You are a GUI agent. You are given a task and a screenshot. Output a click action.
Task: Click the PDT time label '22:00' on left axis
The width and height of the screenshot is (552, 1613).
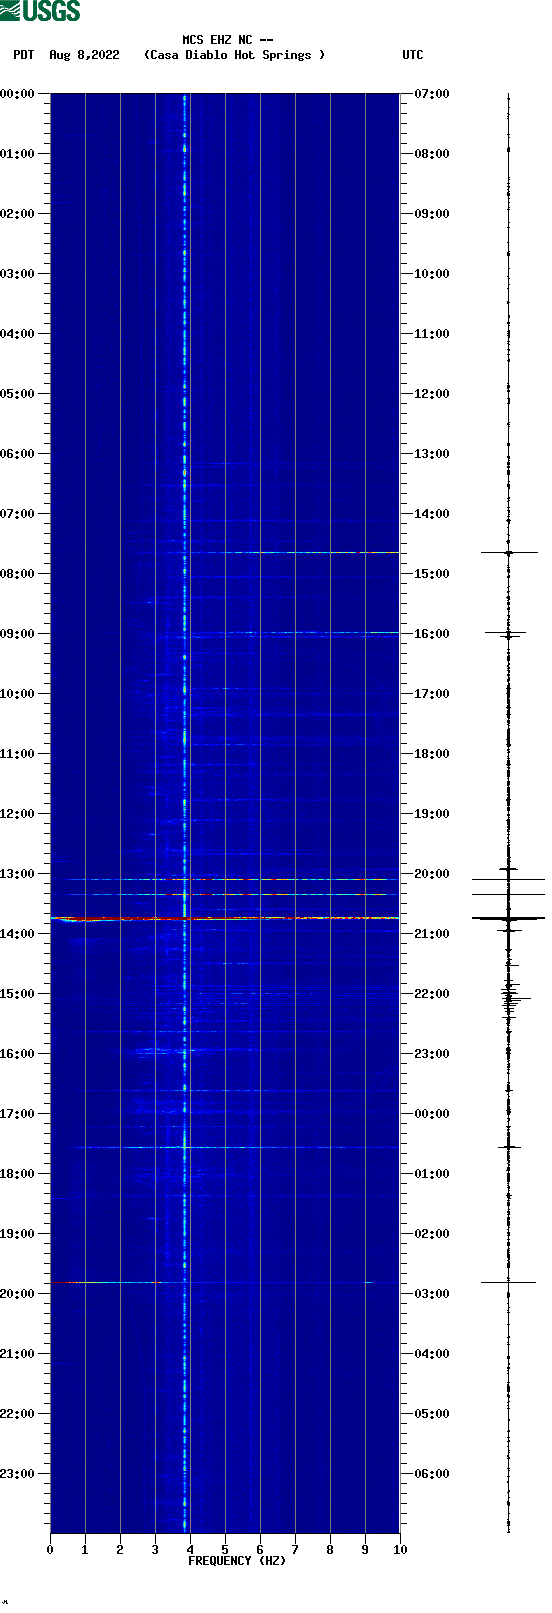(x=18, y=1414)
